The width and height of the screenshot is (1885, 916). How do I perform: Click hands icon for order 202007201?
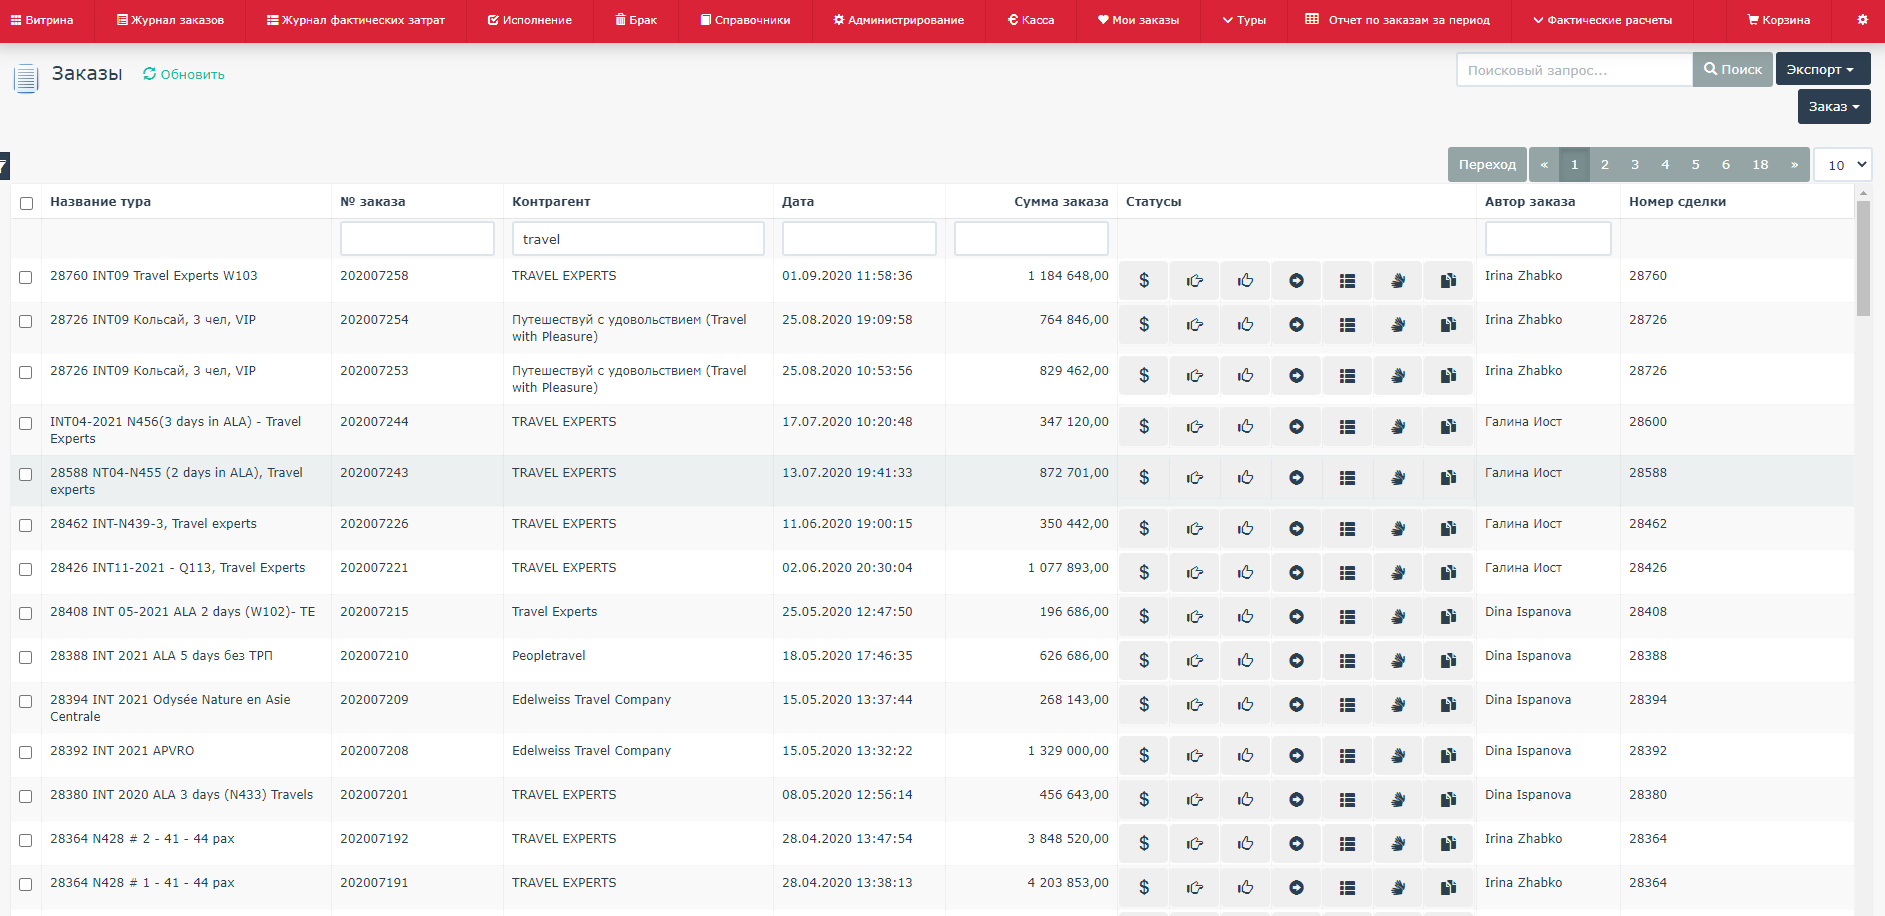coord(1398,800)
